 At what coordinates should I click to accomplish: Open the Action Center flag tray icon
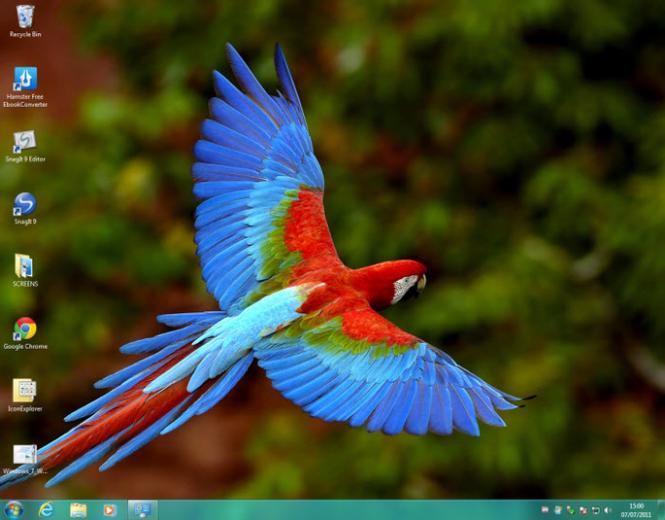(x=545, y=509)
